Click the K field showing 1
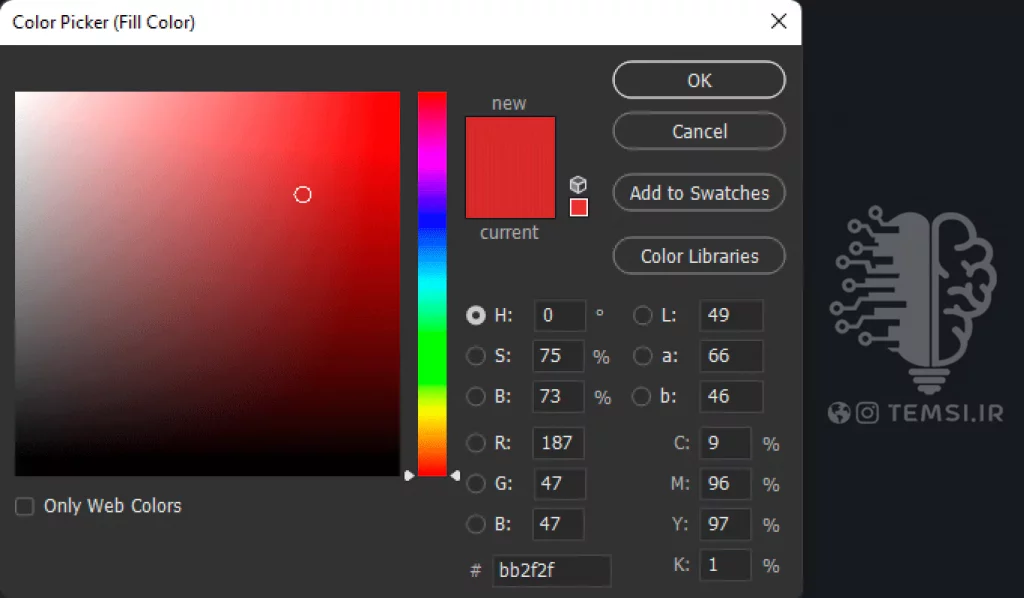The image size is (1024, 598). click(725, 565)
